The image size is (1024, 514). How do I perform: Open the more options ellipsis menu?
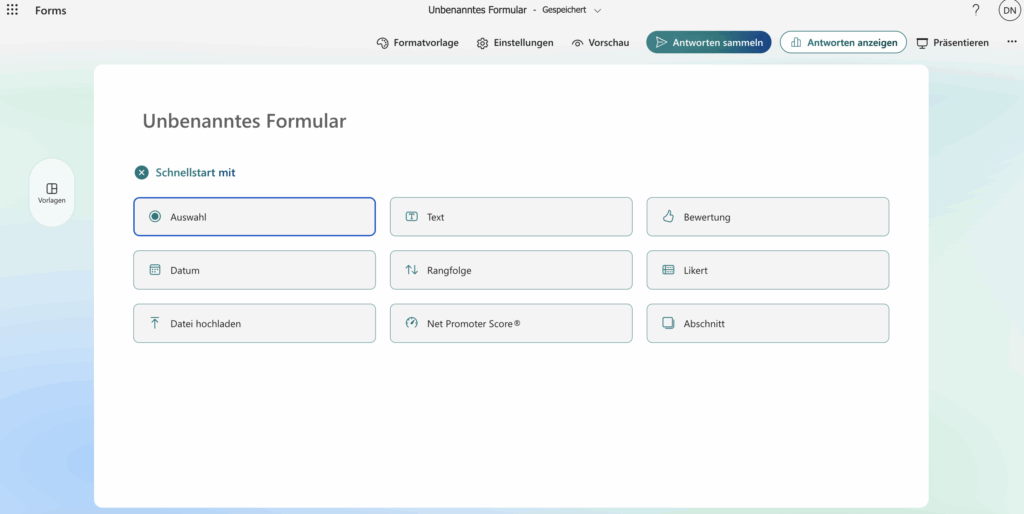tap(1012, 42)
